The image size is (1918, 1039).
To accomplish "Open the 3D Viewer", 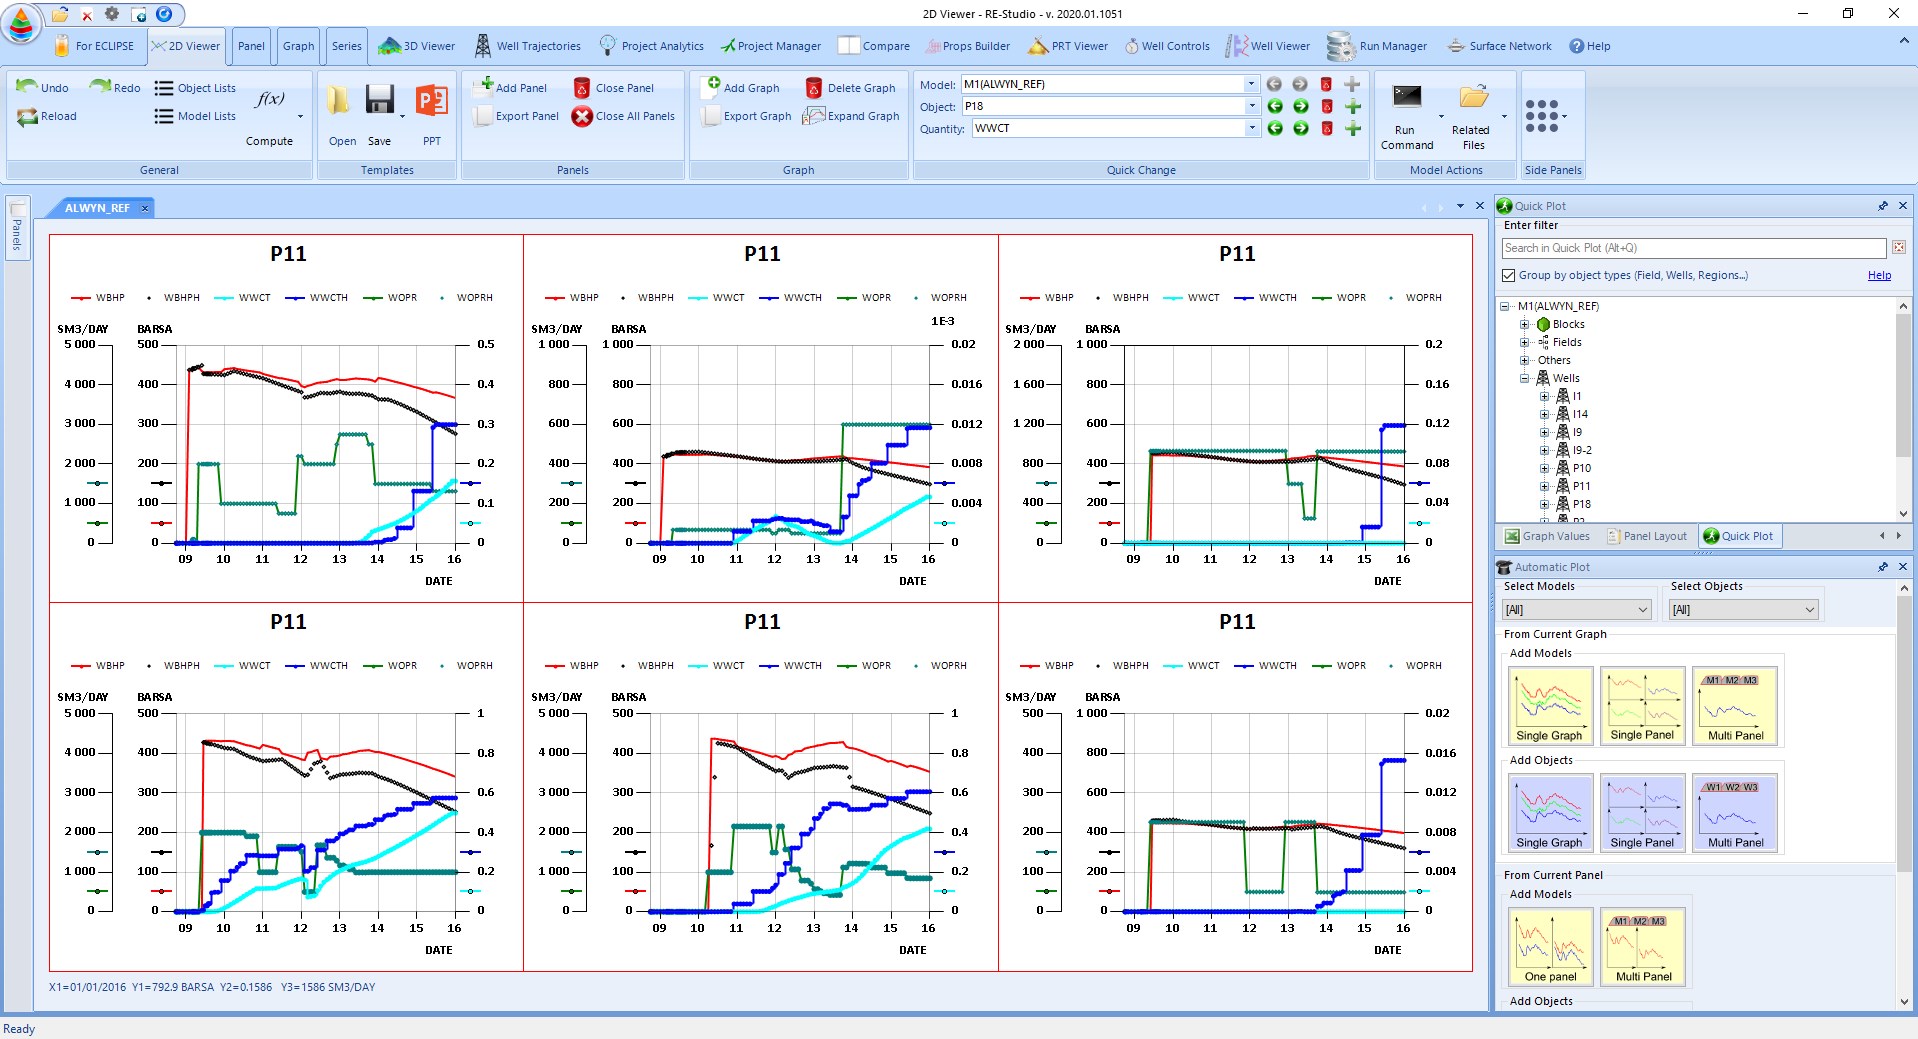I will point(417,46).
